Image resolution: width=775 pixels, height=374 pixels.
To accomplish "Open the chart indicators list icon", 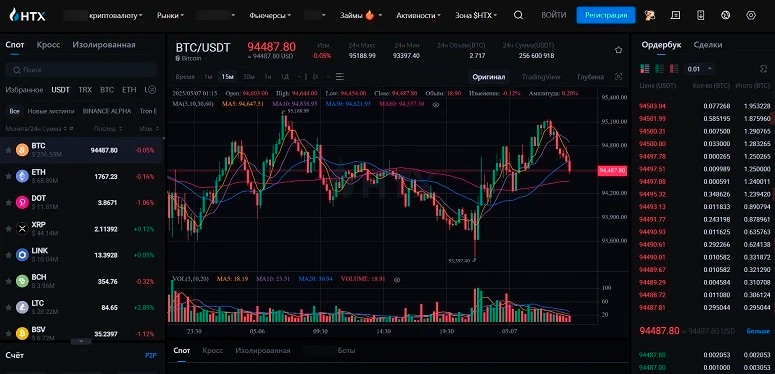I will [340, 77].
